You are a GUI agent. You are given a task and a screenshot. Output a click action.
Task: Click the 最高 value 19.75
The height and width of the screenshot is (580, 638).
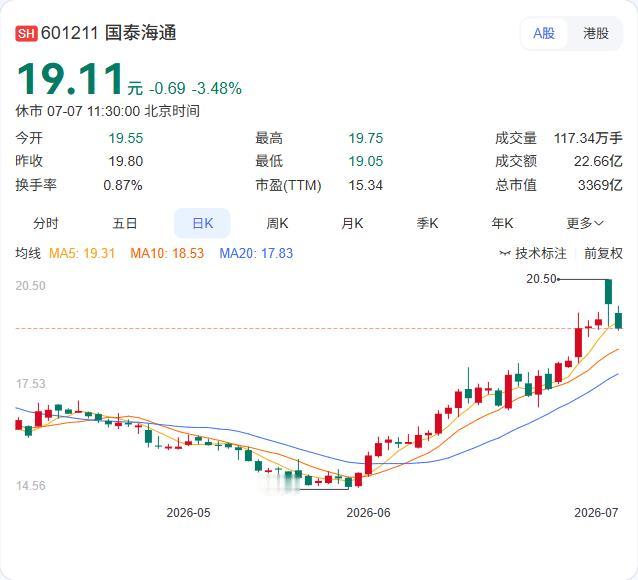(365, 138)
